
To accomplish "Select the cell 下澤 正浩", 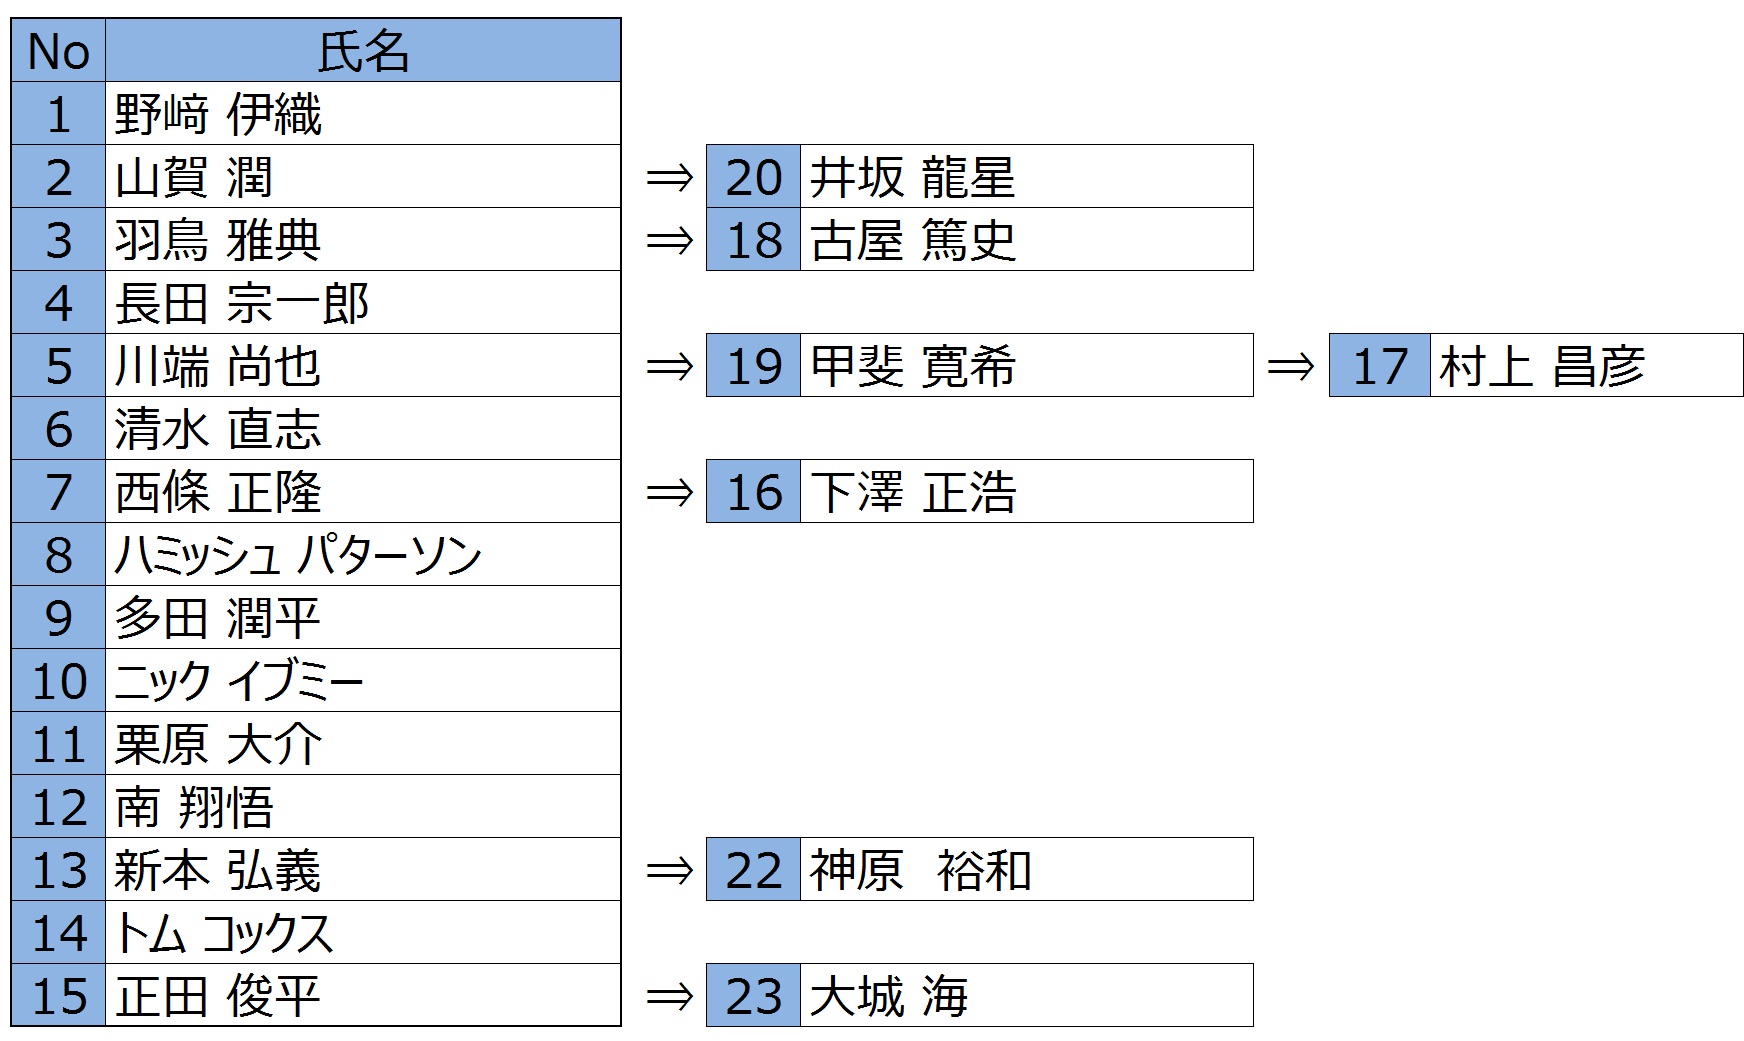I will click(x=1026, y=492).
